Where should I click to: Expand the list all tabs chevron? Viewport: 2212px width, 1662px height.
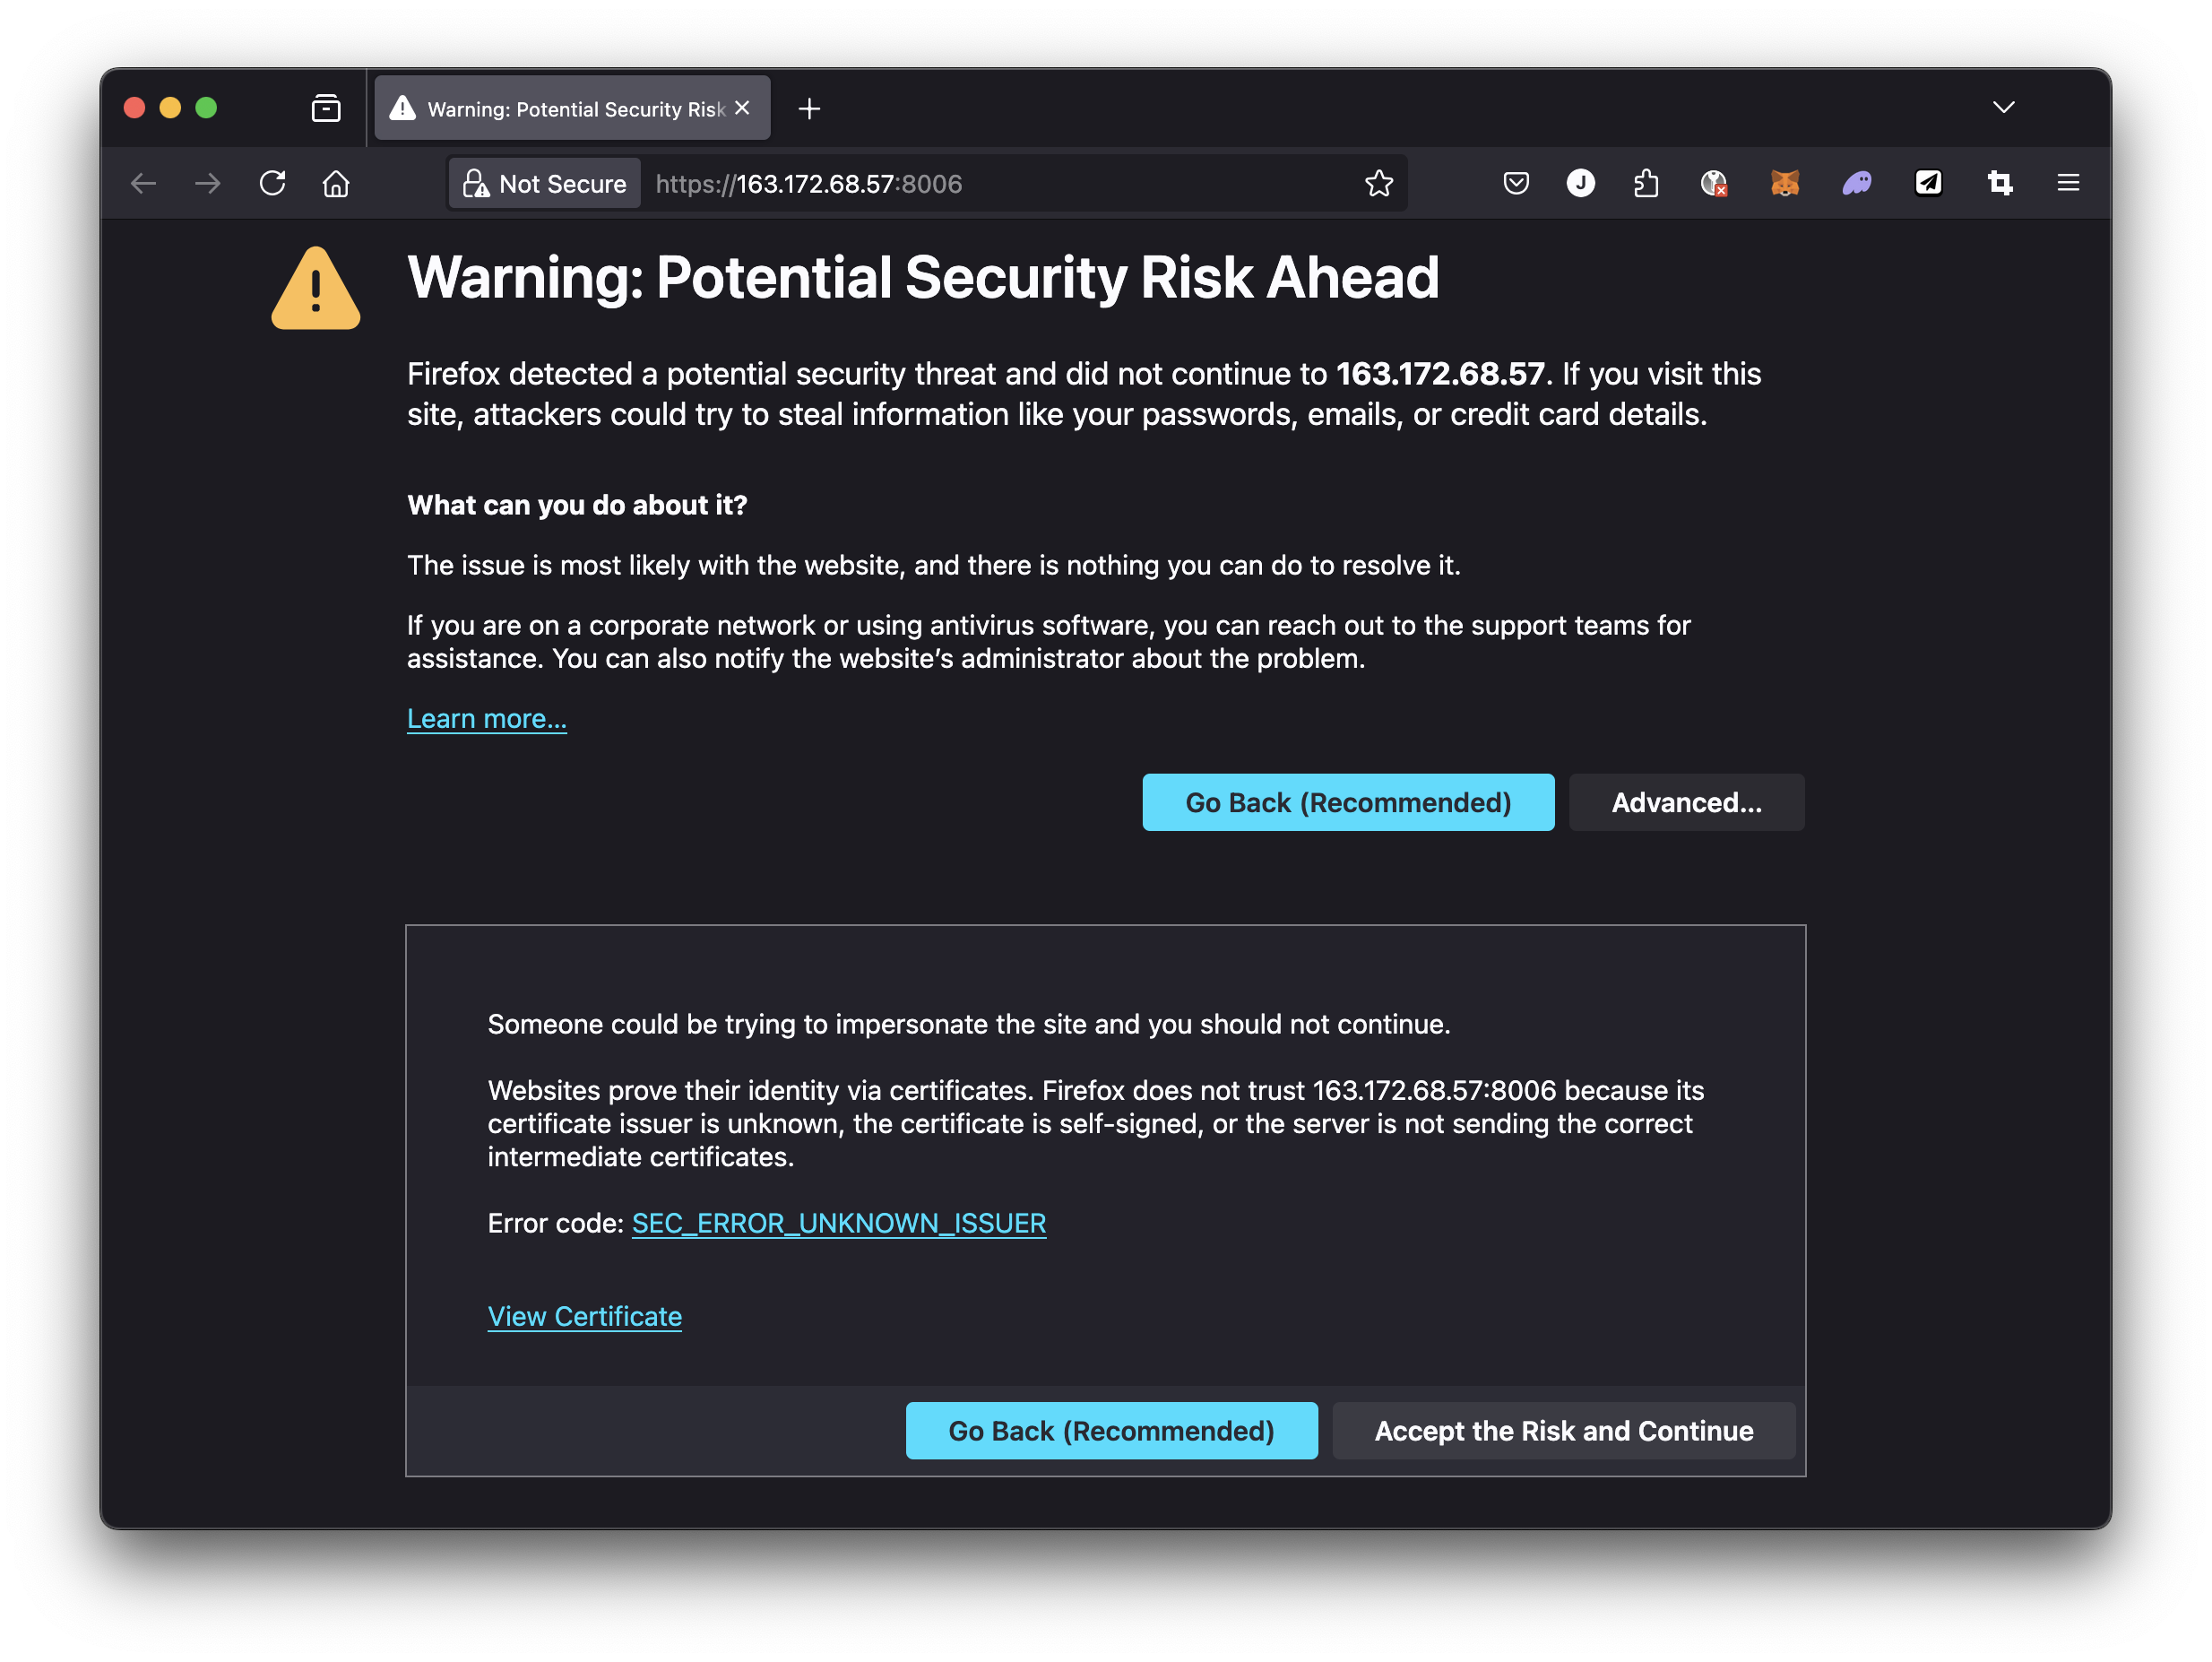click(x=2003, y=107)
